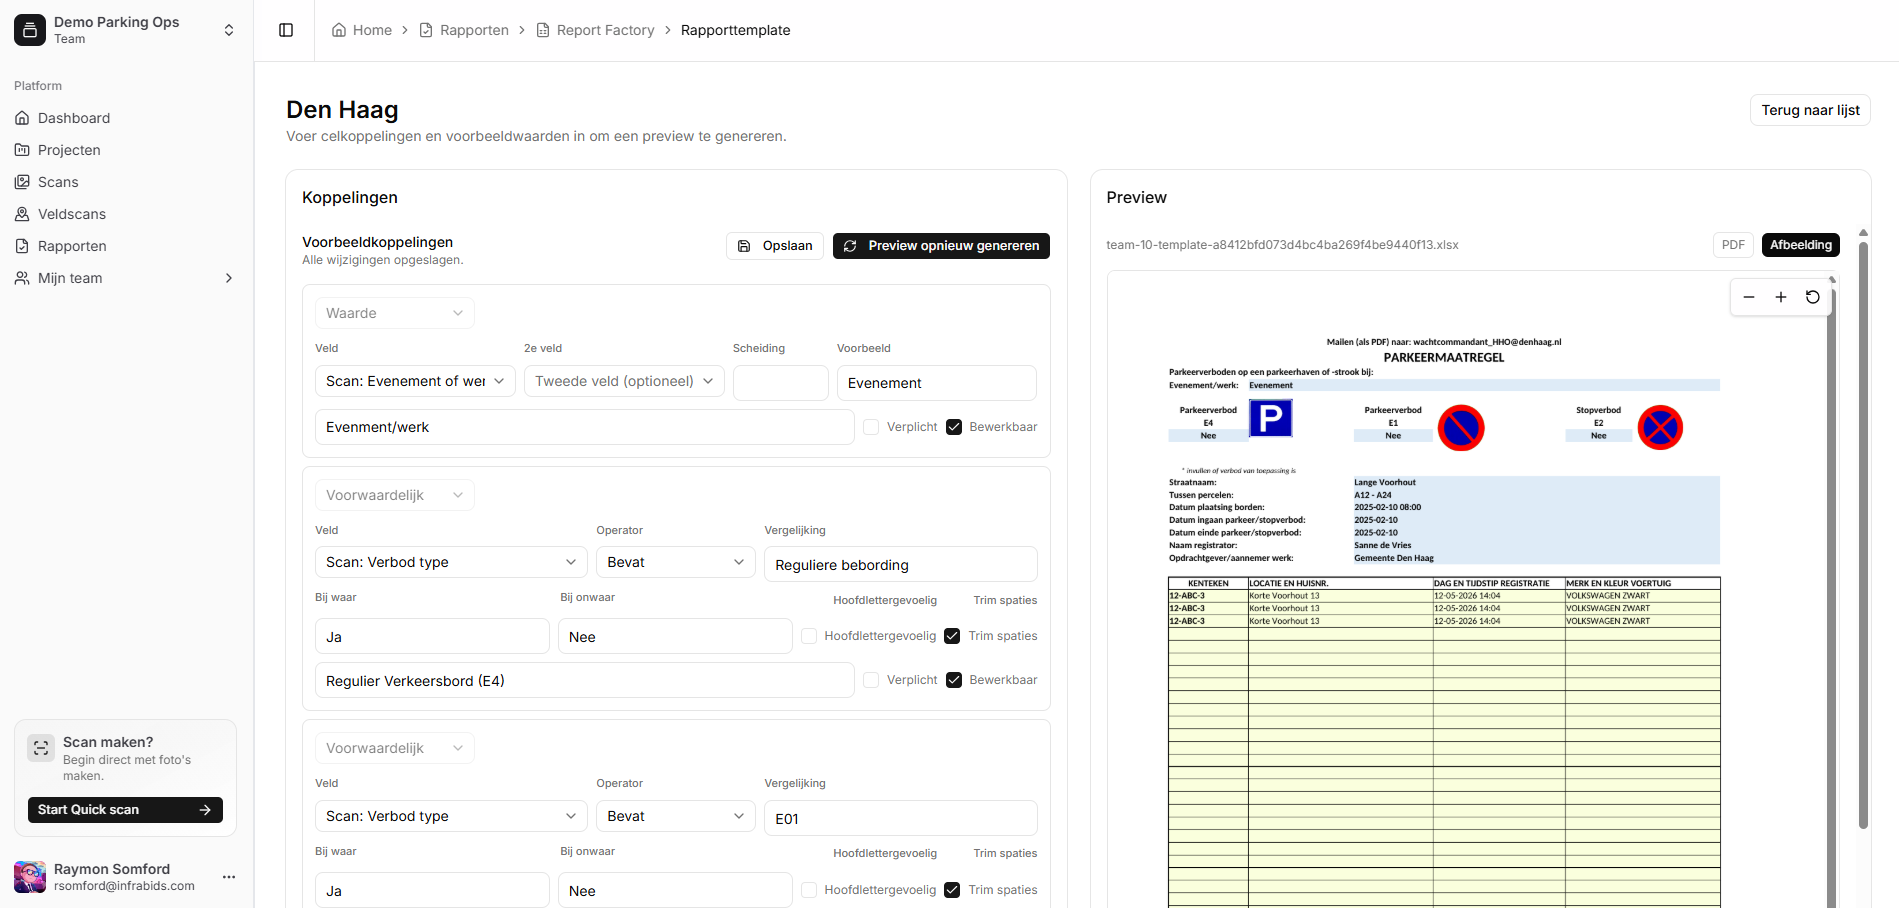The width and height of the screenshot is (1899, 908).
Task: Toggle the sidebar panel icon
Action: click(286, 30)
